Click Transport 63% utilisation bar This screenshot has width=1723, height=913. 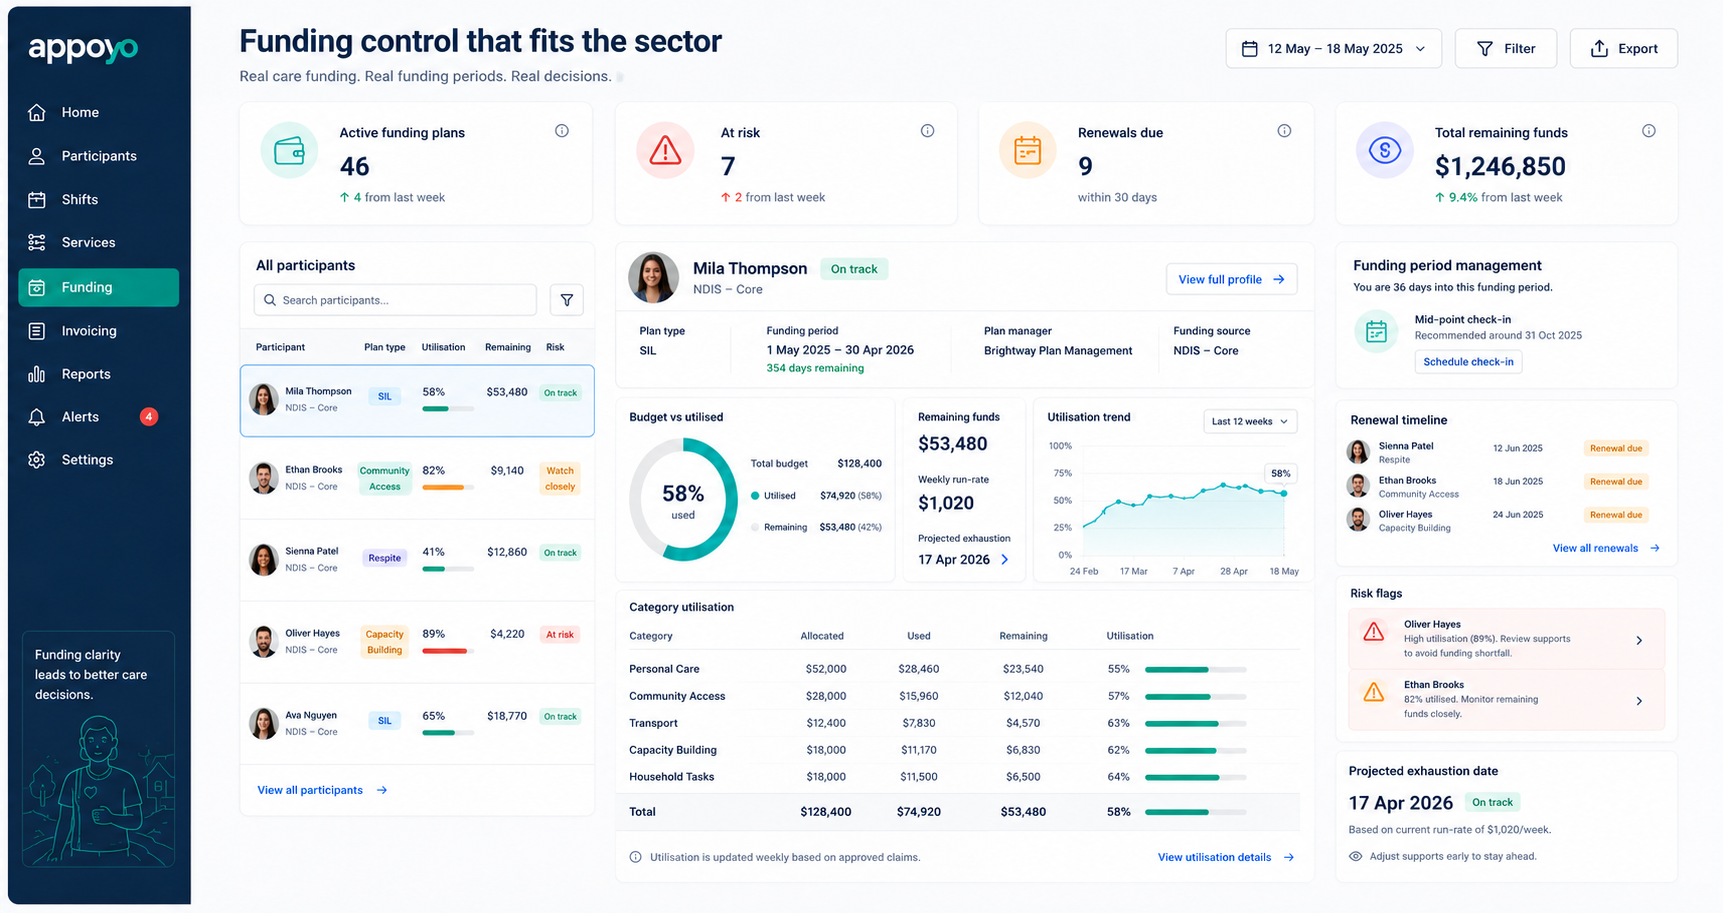[1195, 723]
